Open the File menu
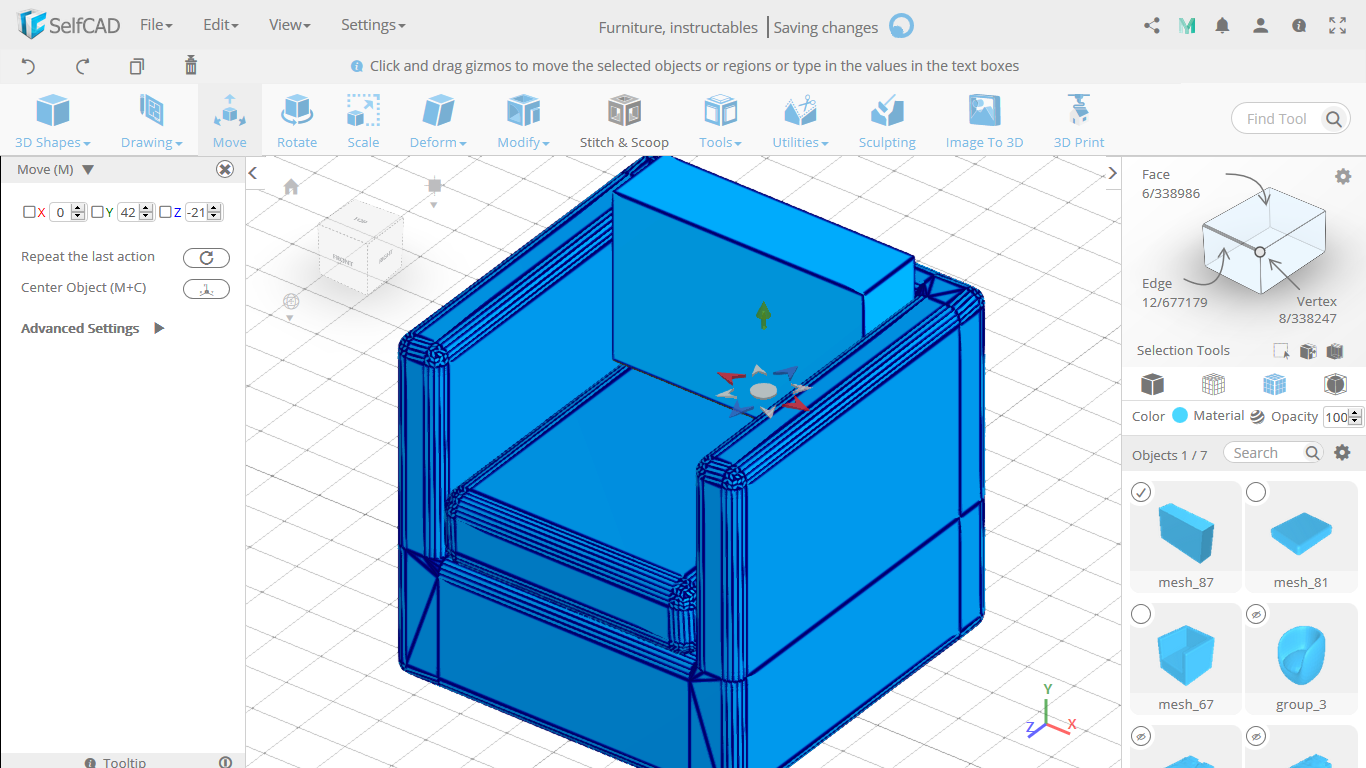Image resolution: width=1366 pixels, height=768 pixels. (156, 25)
